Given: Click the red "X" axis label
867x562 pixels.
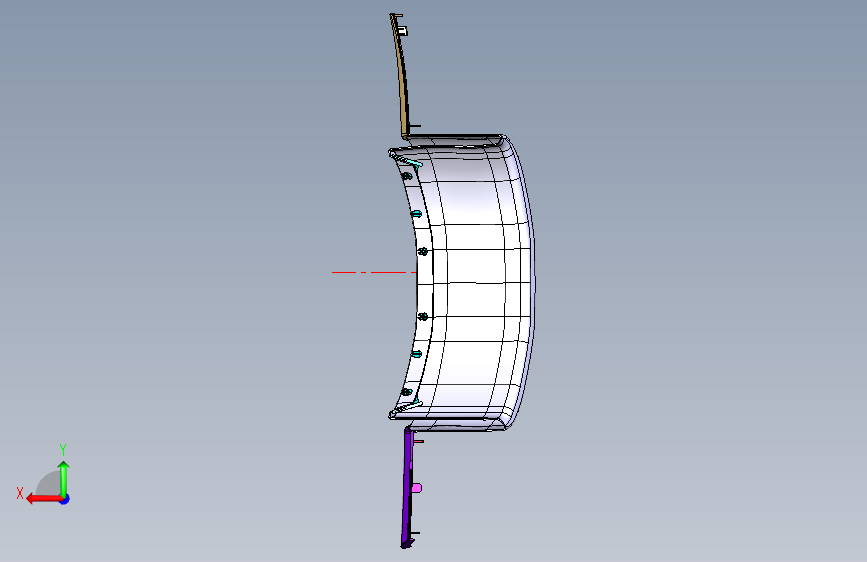Looking at the screenshot, I should tap(20, 493).
